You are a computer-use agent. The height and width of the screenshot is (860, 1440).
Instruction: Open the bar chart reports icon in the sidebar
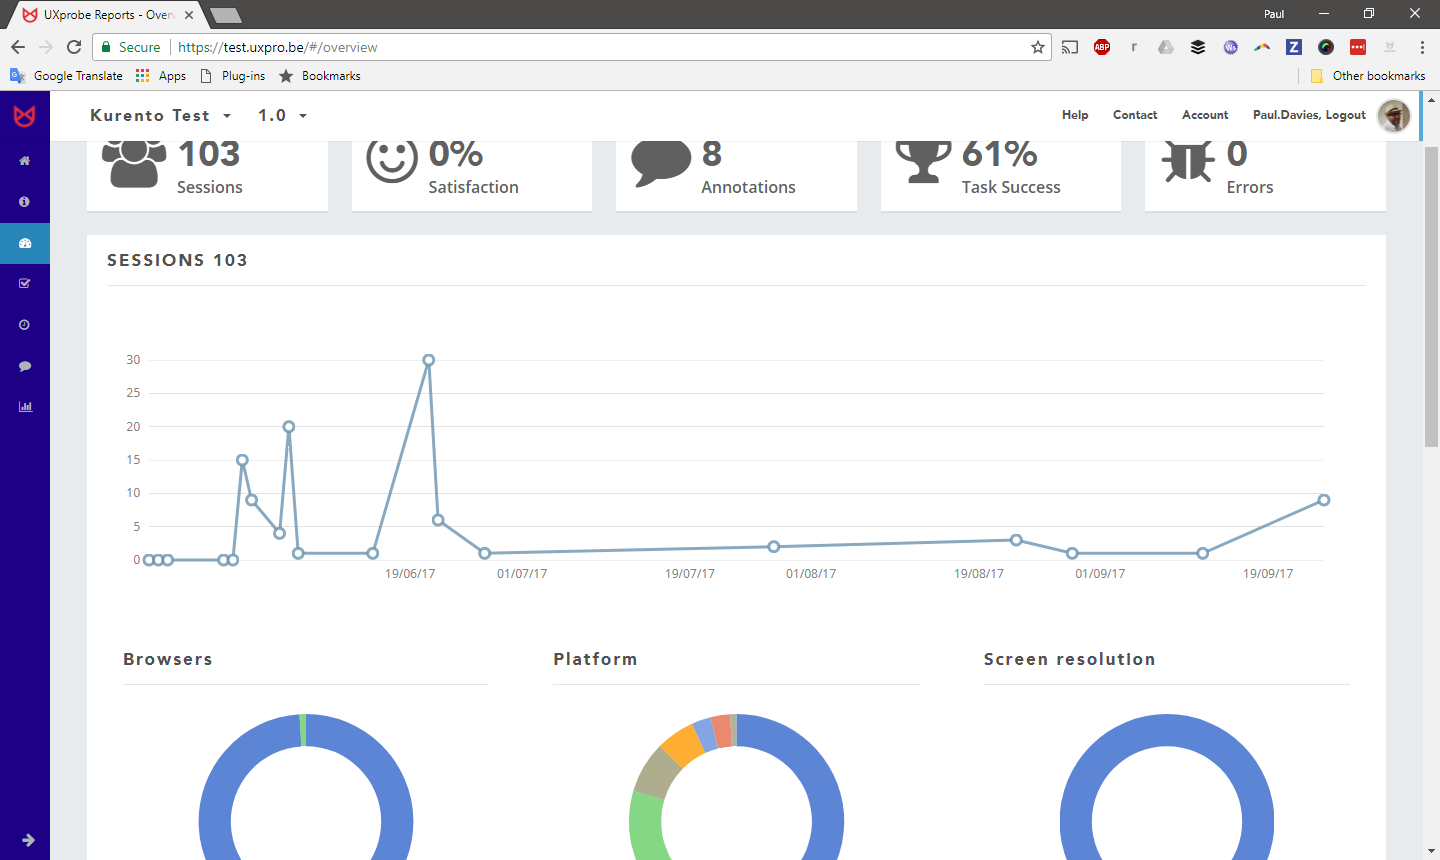tap(25, 407)
